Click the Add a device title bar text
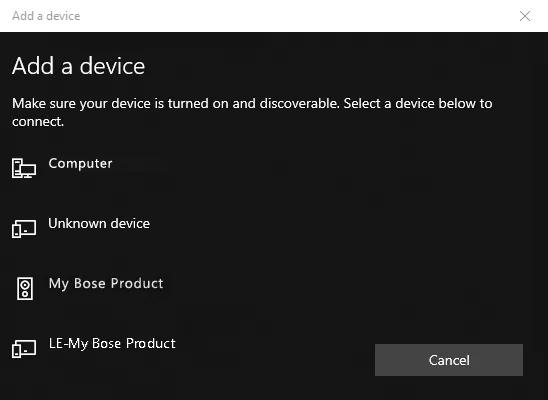This screenshot has width=548, height=400. point(46,16)
